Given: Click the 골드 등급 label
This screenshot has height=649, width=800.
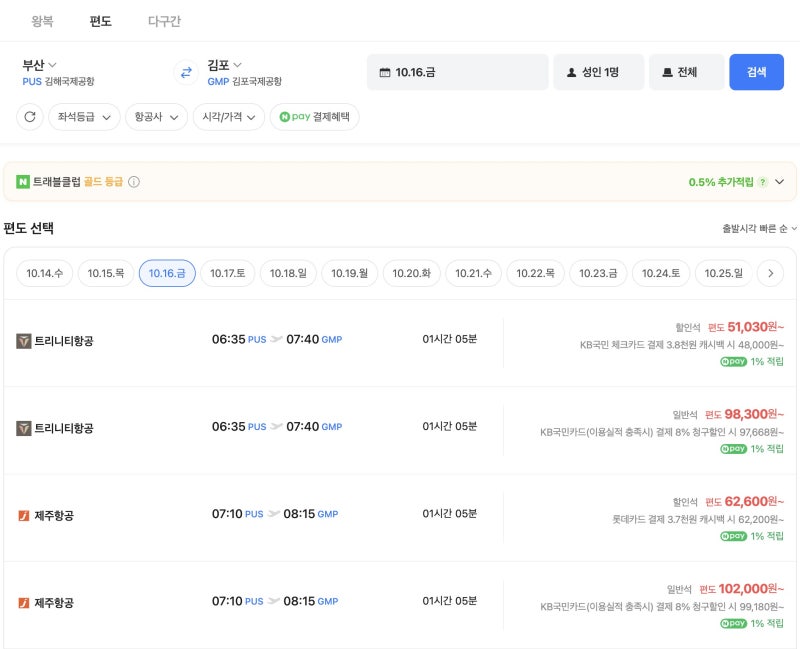Looking at the screenshot, I should [x=104, y=182].
